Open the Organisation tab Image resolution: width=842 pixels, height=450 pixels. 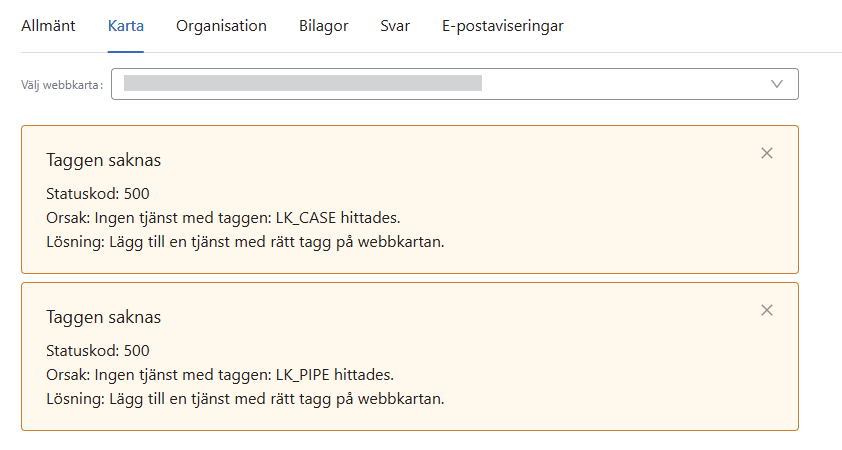click(x=221, y=26)
